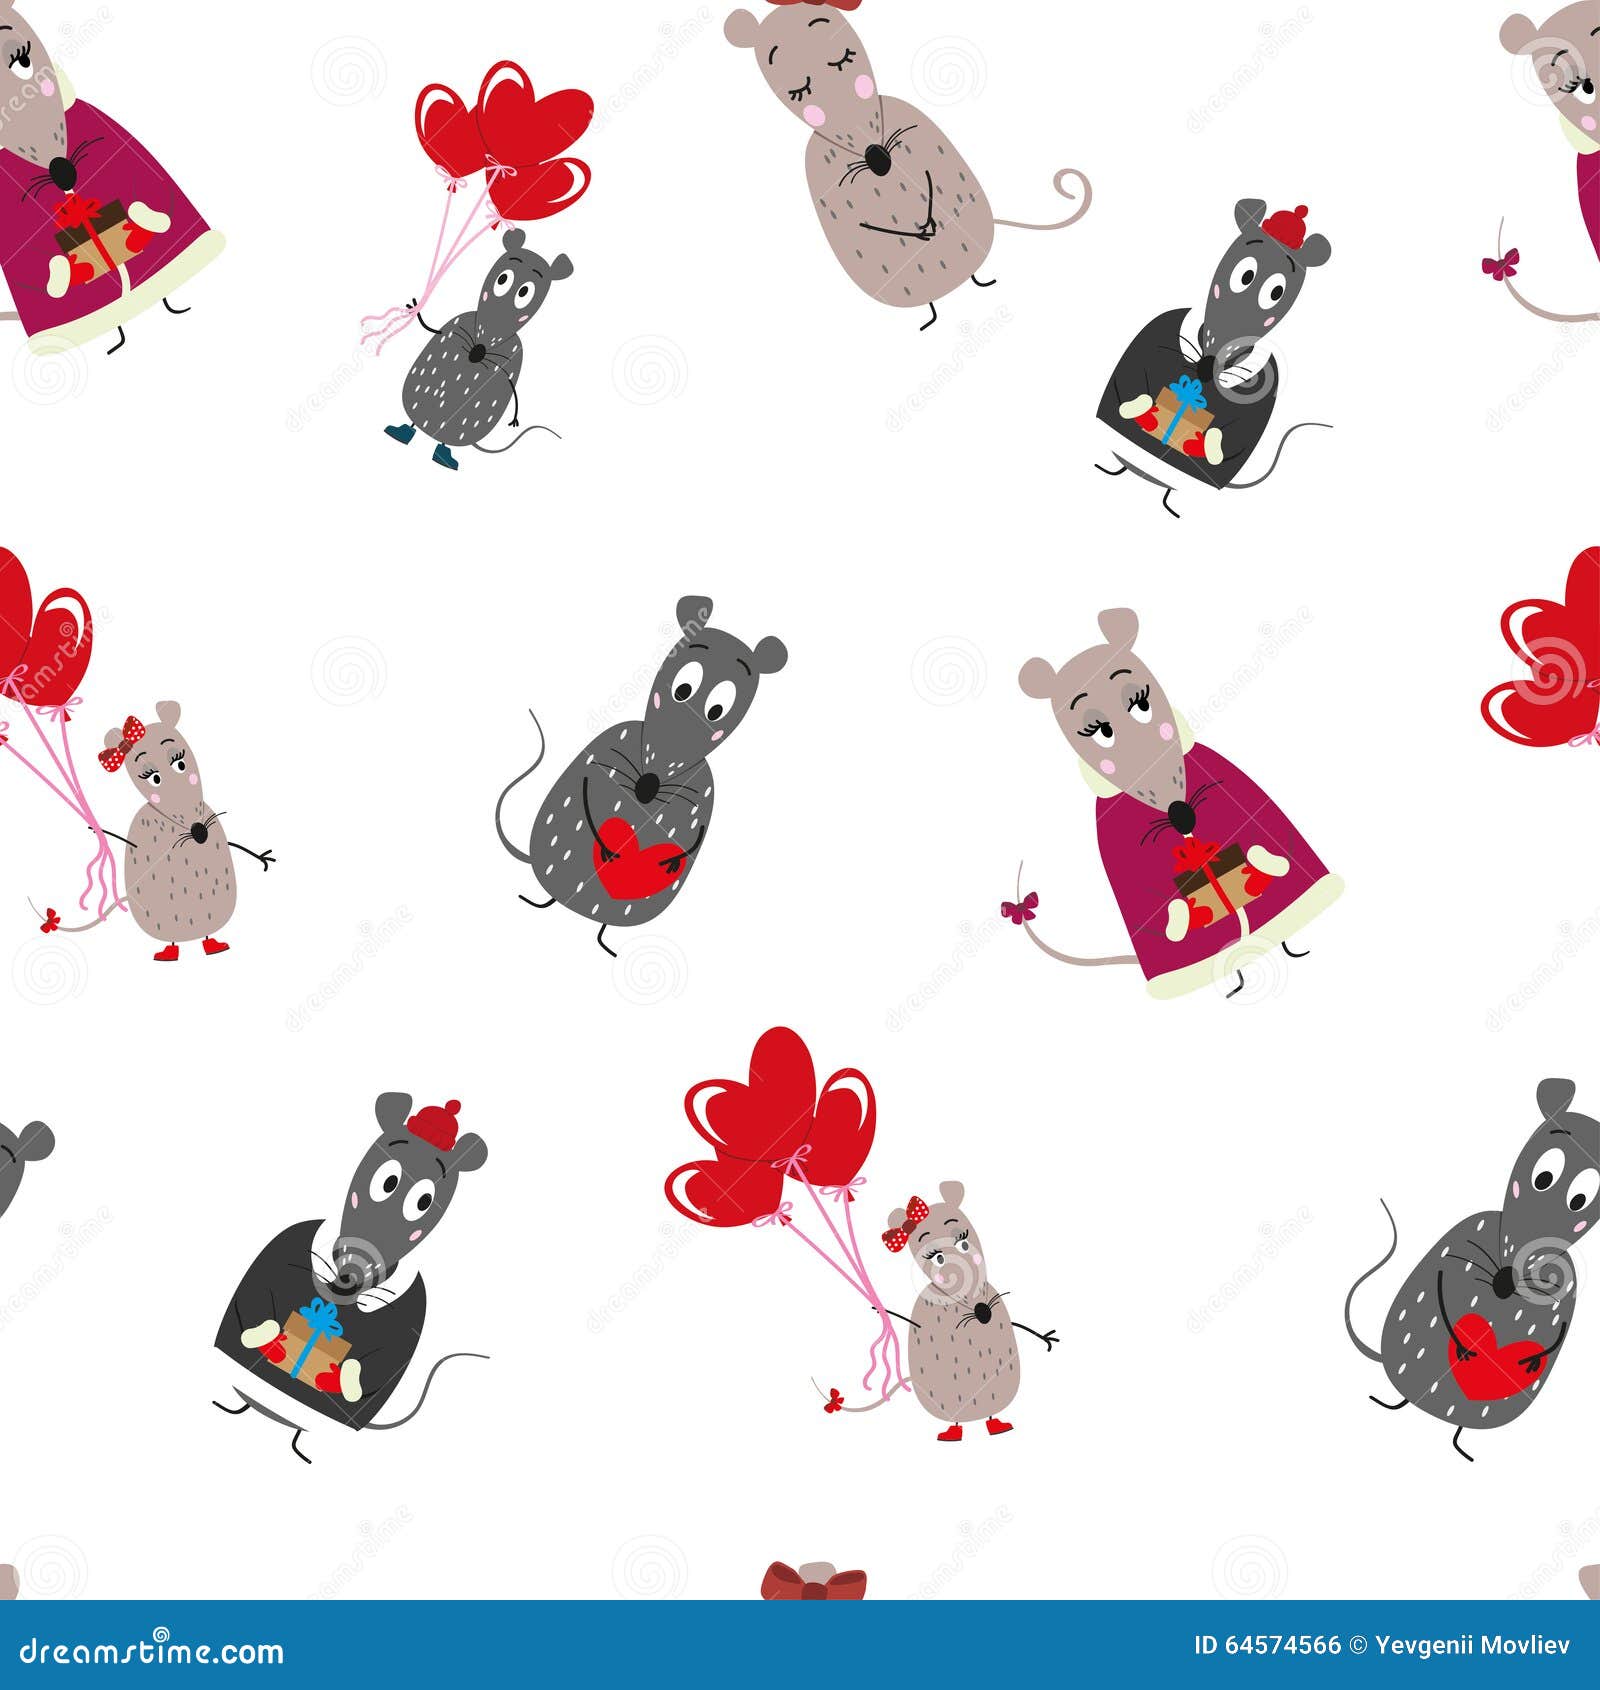Click the Yevgenii Movliev author credit

1473,1645
